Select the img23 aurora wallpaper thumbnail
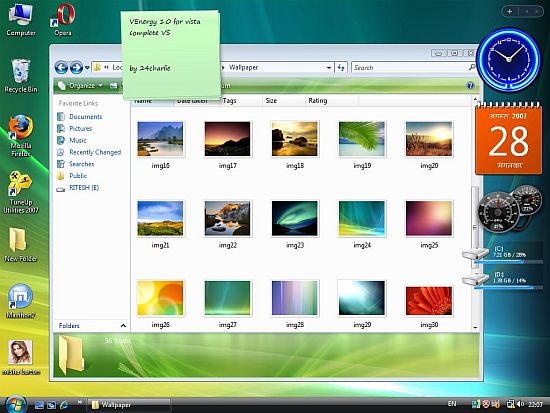This screenshot has height=413, width=550. 295,219
